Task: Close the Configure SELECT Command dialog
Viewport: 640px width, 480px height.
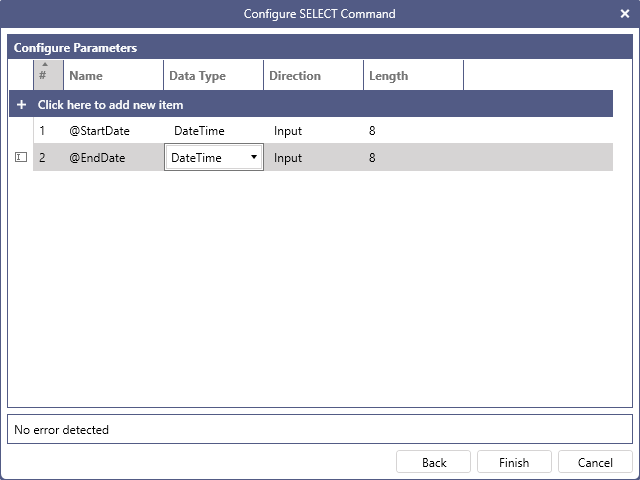Action: 624,14
